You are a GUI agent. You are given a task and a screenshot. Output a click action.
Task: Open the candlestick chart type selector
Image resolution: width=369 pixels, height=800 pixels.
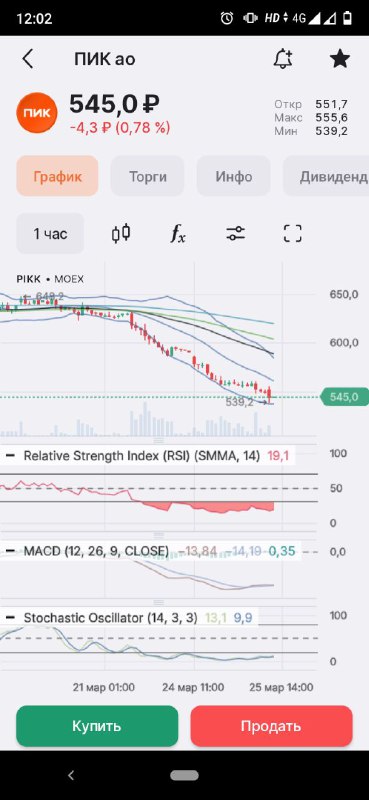[x=121, y=234]
